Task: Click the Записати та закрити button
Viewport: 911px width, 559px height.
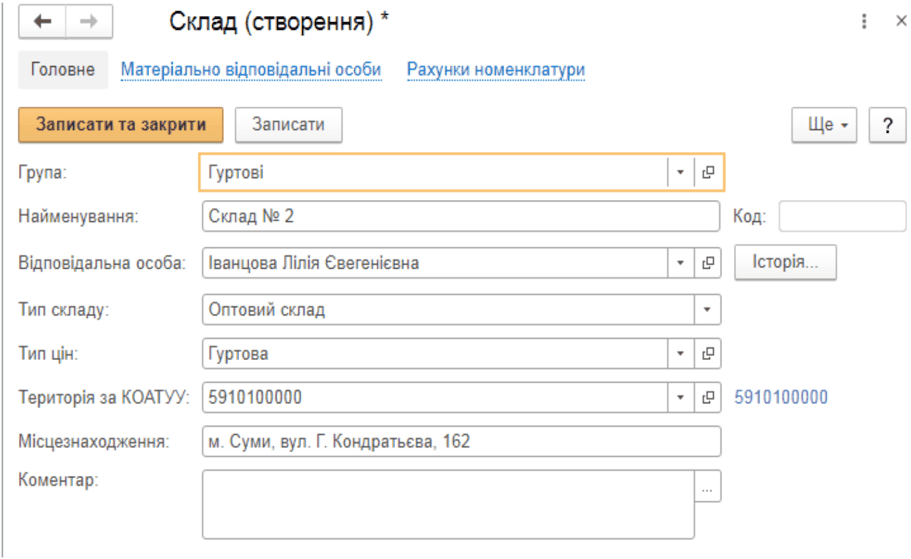Action: pyautogui.click(x=121, y=125)
